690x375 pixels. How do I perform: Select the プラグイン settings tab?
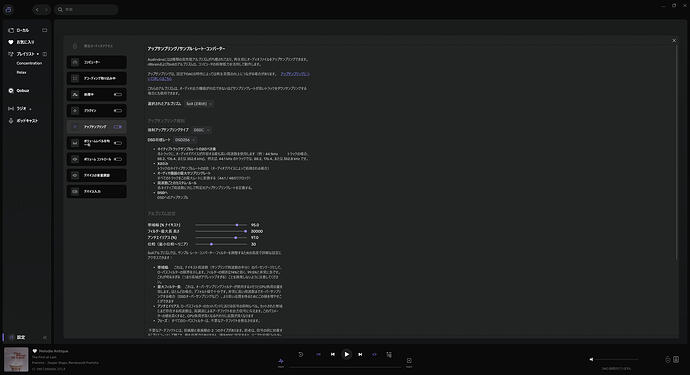coord(96,111)
